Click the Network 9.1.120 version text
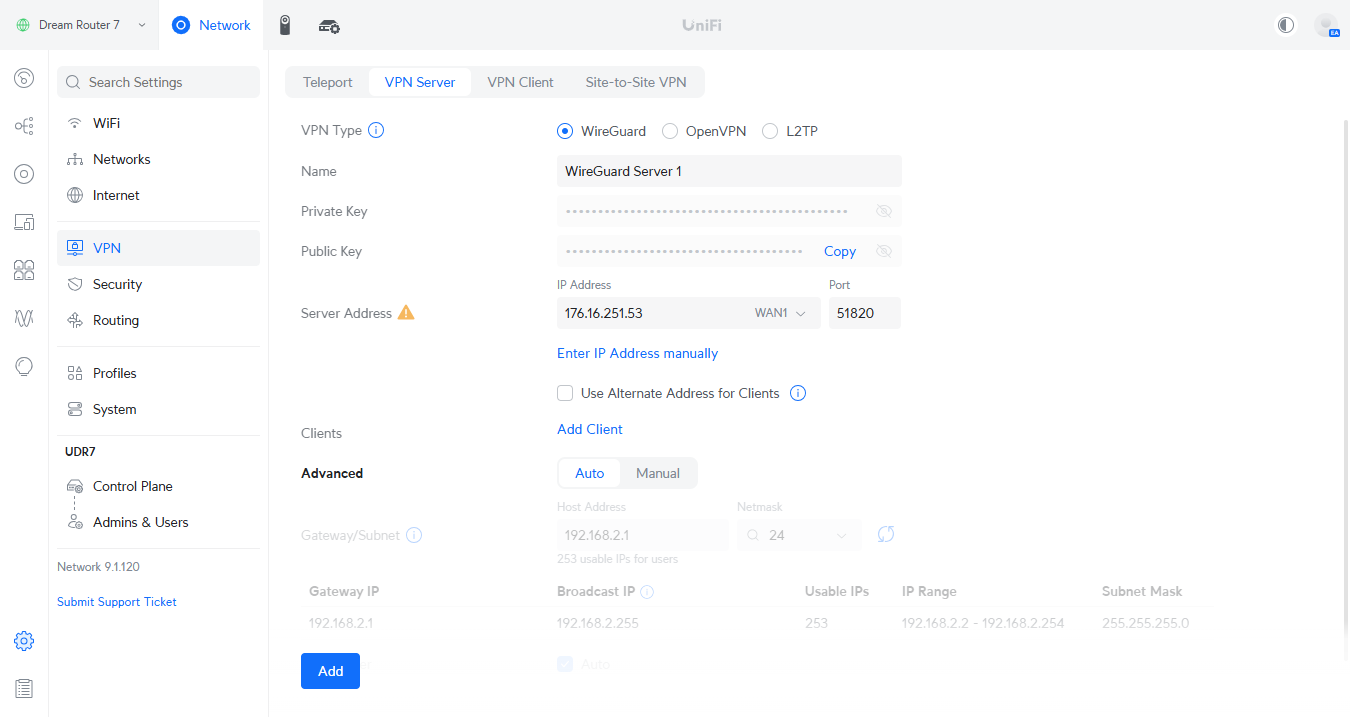The width and height of the screenshot is (1350, 717). [98, 567]
